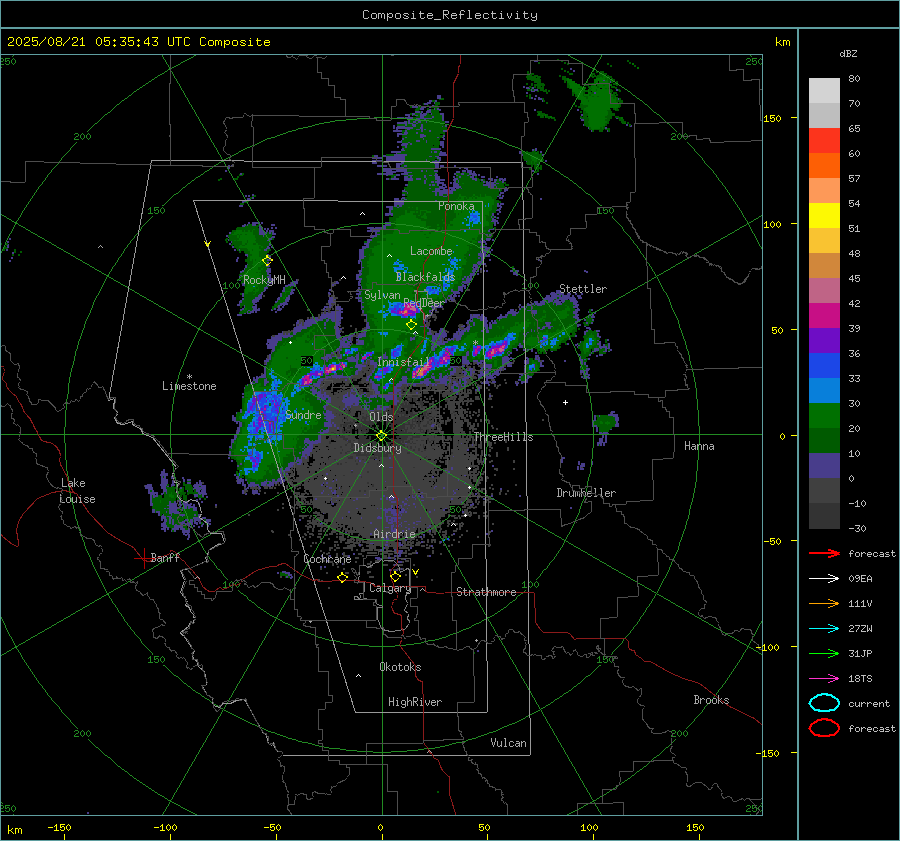Click the Didsbury town label
The width and height of the screenshot is (900, 841).
pyautogui.click(x=377, y=448)
